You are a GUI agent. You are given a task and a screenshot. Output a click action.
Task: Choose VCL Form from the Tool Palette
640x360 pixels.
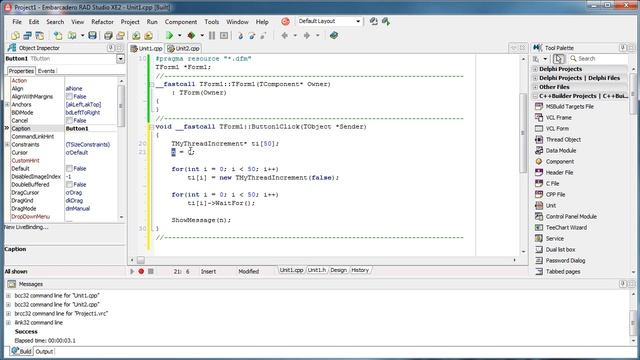pyautogui.click(x=557, y=129)
